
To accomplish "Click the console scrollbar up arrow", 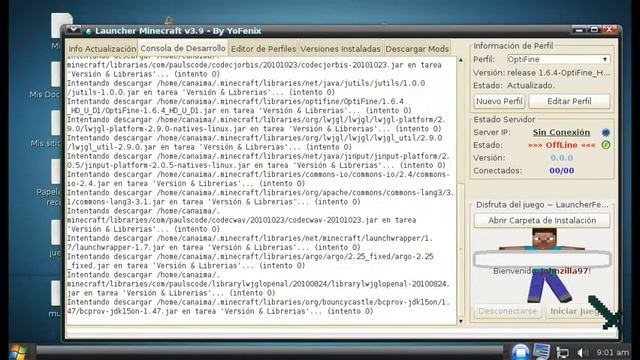I will tap(461, 60).
